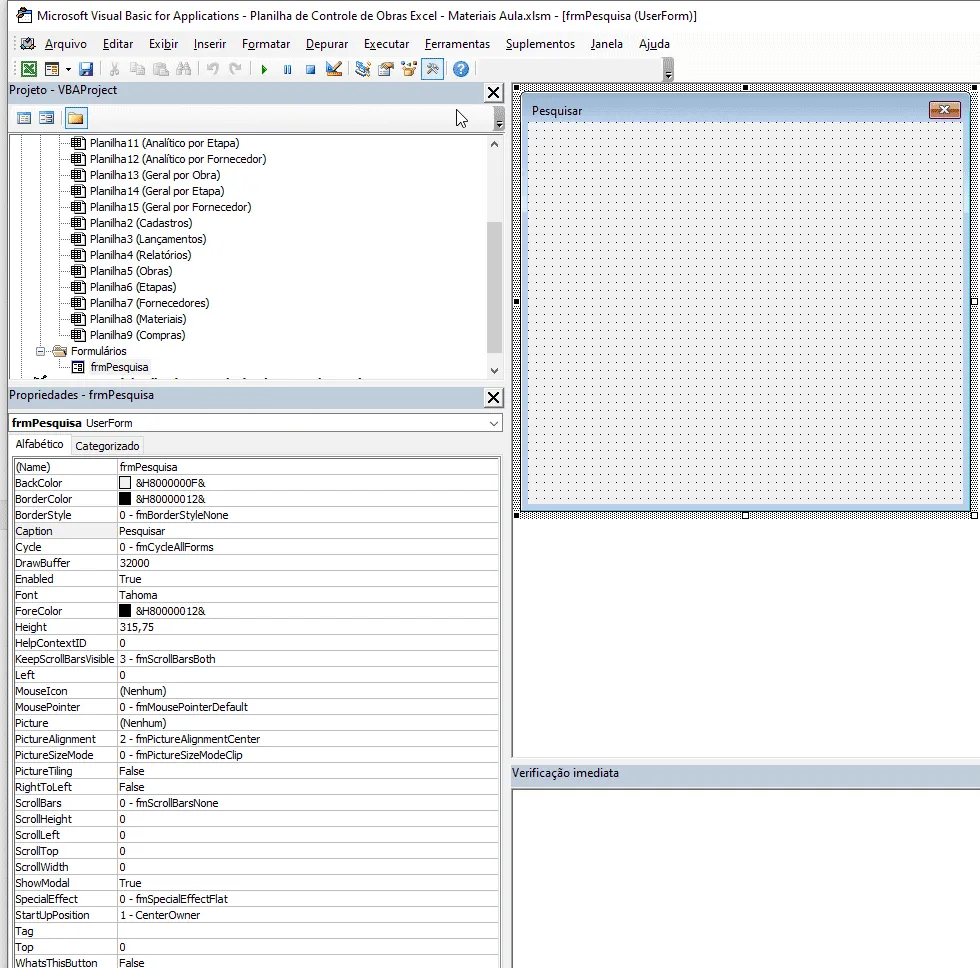Click the Copy icon in toolbar
Screen dimensions: 980x968
tap(137, 69)
